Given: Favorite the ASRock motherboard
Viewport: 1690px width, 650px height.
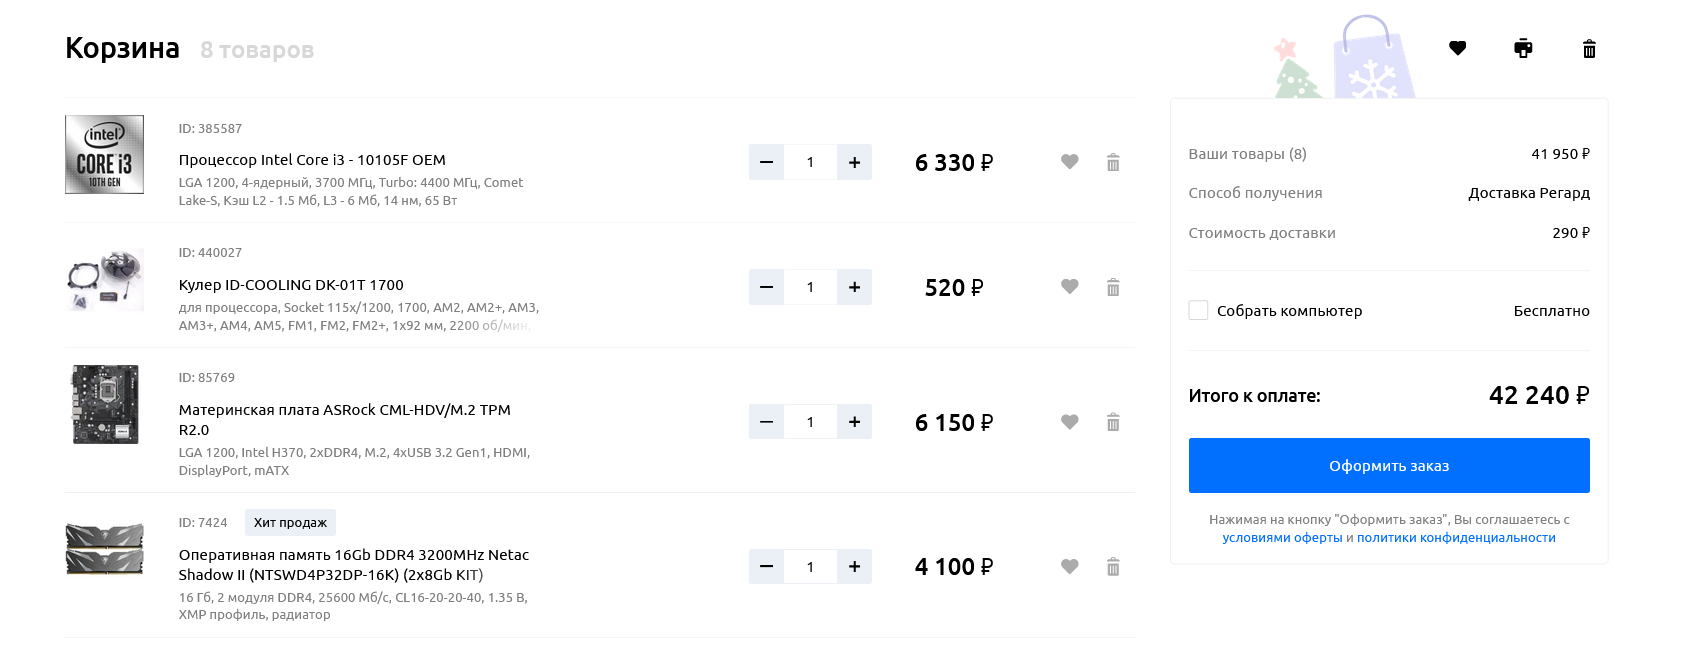Looking at the screenshot, I should (1069, 422).
